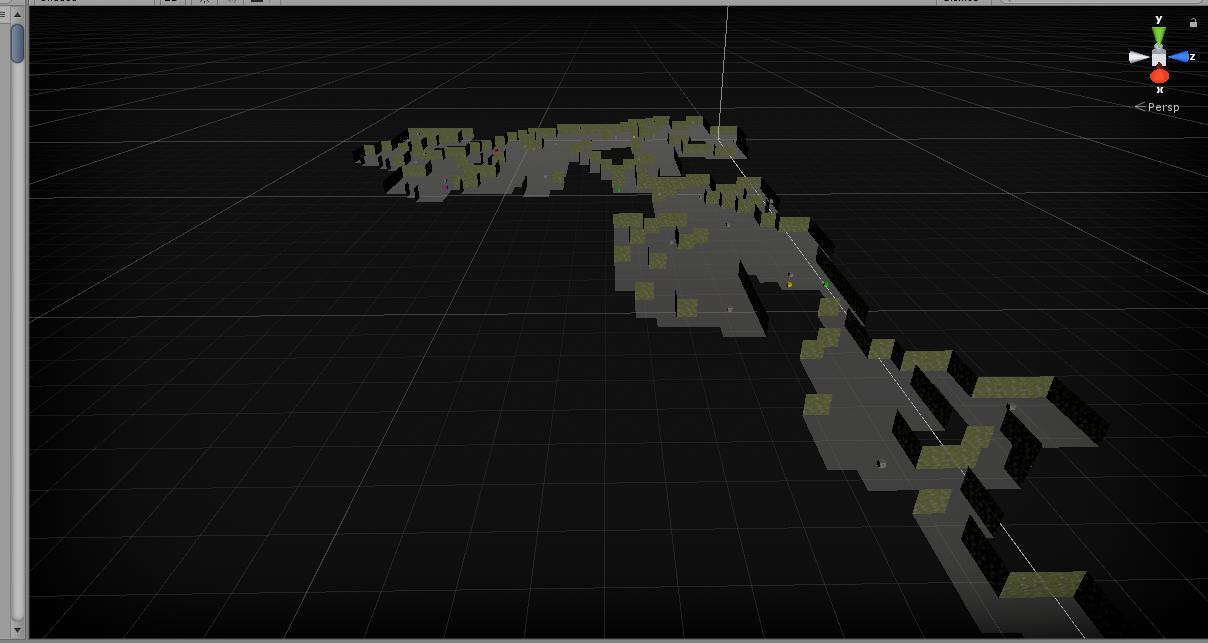Toggle the gizmo rotation lock icon
This screenshot has width=1208, height=643.
[x=1193, y=22]
